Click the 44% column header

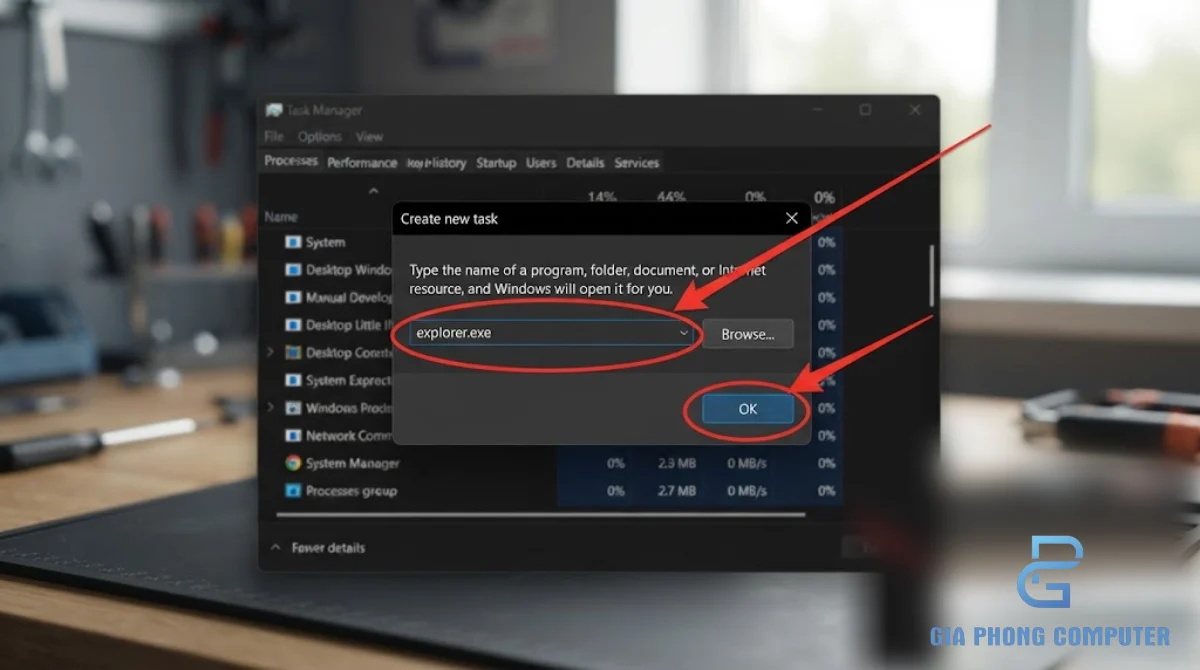[x=671, y=197]
